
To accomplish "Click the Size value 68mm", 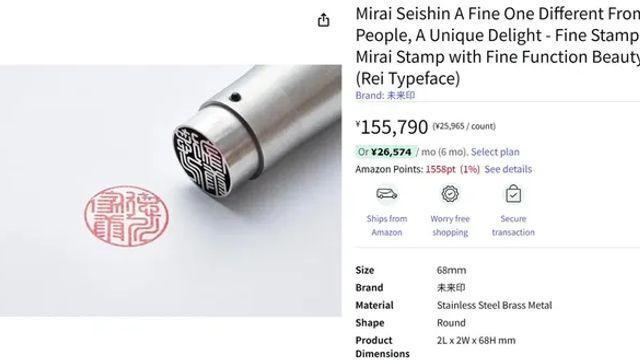I will (451, 270).
